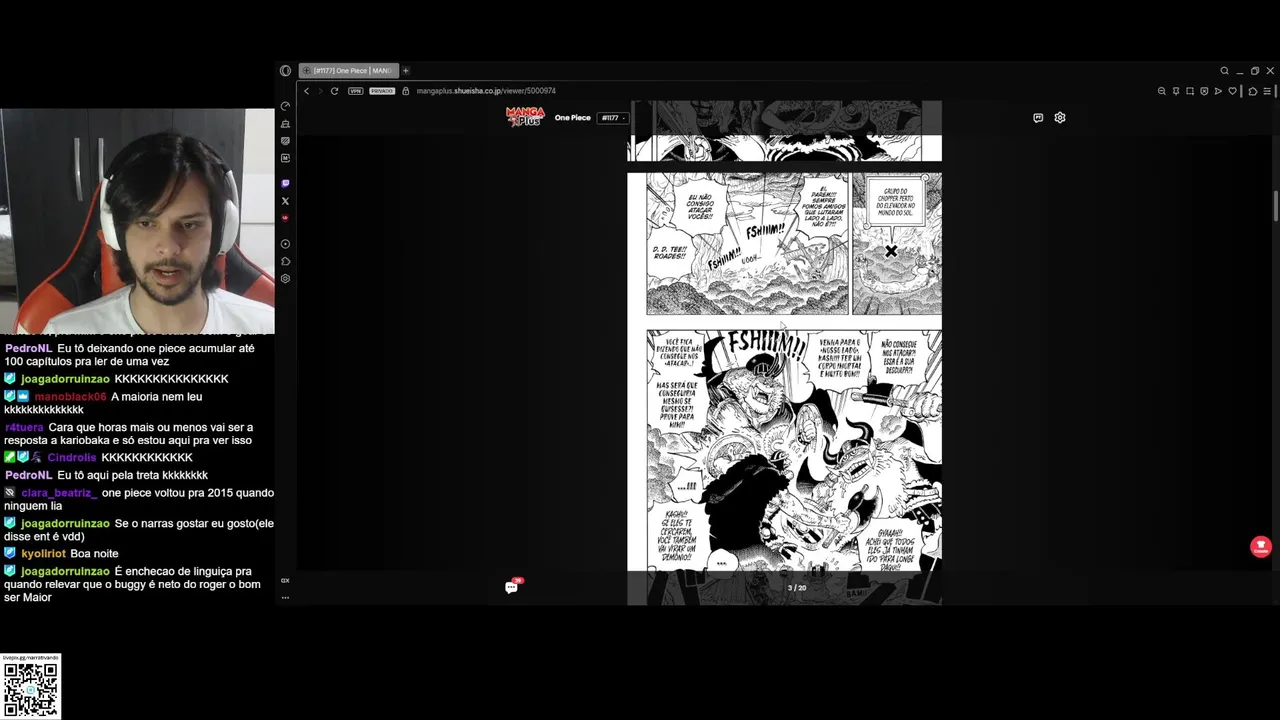Click the MANGA Plus logo
This screenshot has width=1280, height=720.
pos(525,116)
